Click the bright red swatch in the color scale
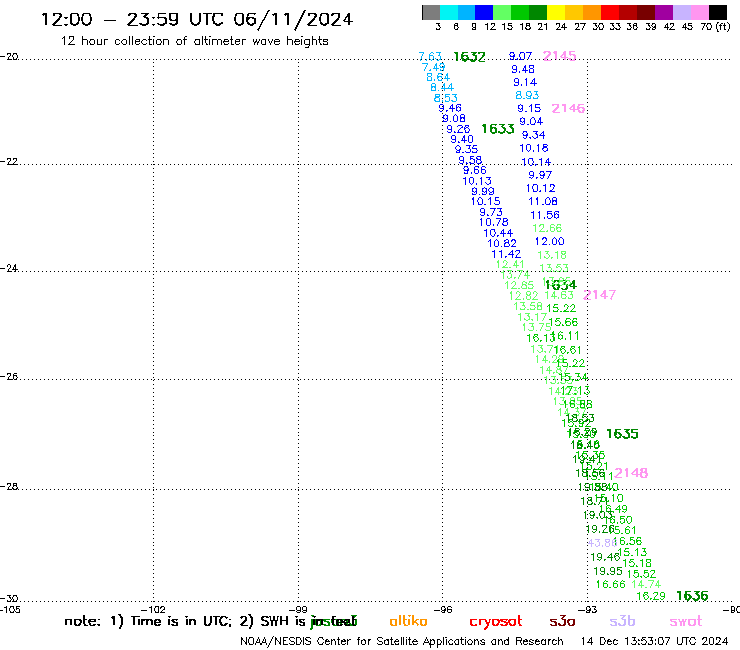Image resolution: width=740 pixels, height=650 pixels. [610, 12]
